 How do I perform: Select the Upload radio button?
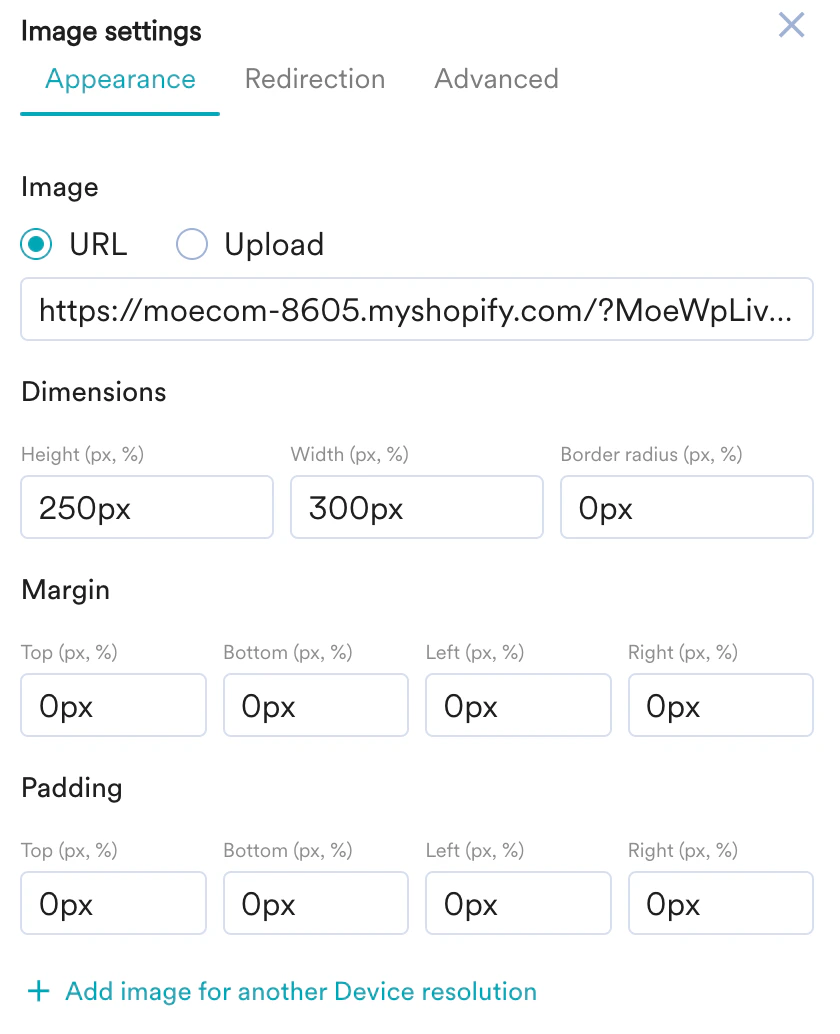click(191, 244)
